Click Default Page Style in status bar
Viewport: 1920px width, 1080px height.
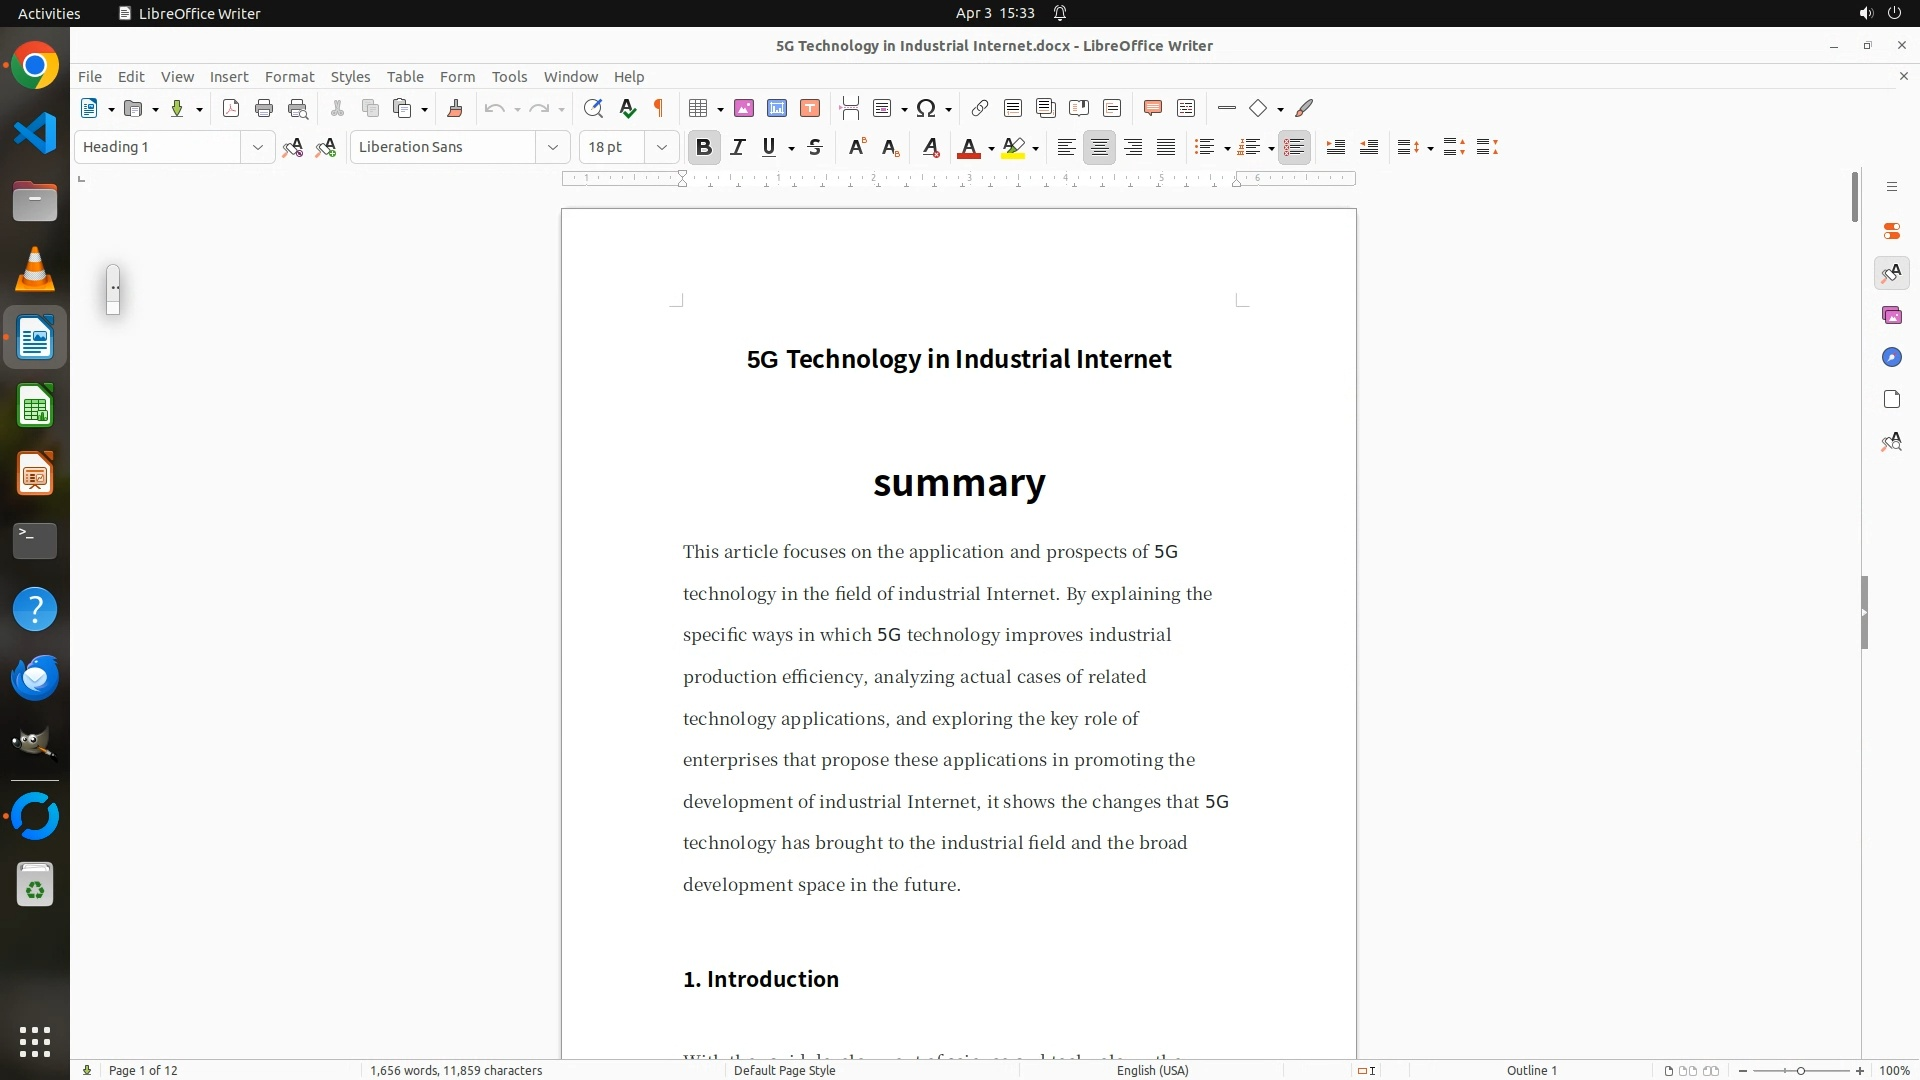coord(784,1070)
